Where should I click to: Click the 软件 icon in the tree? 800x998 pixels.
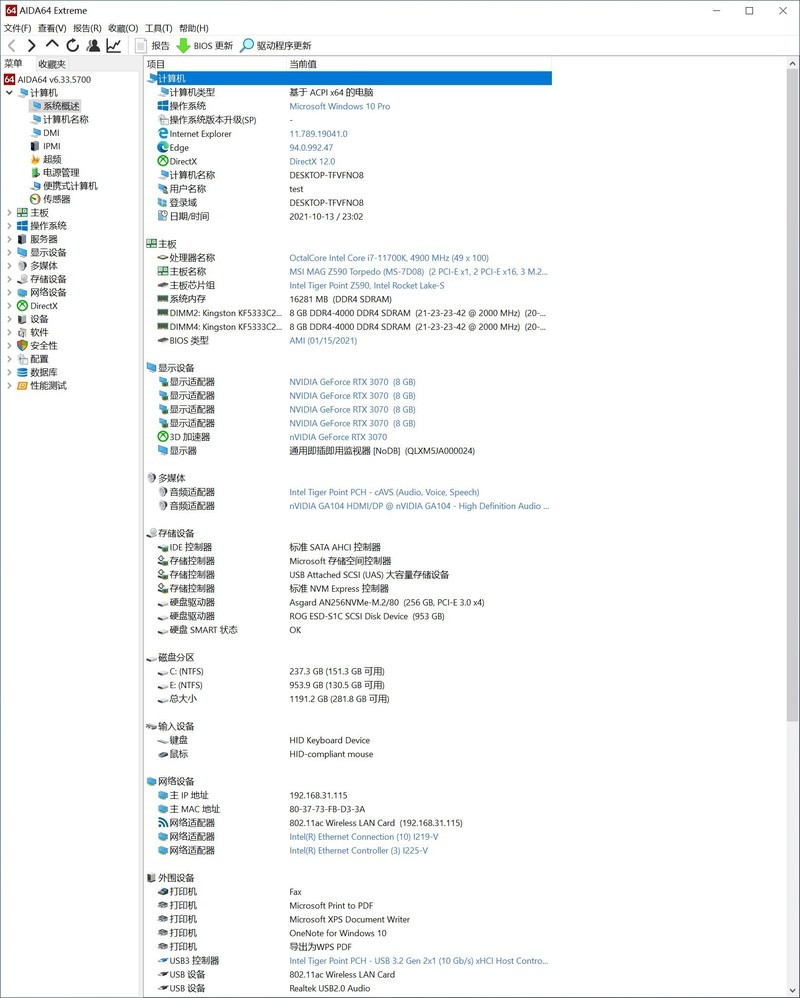click(x=22, y=332)
